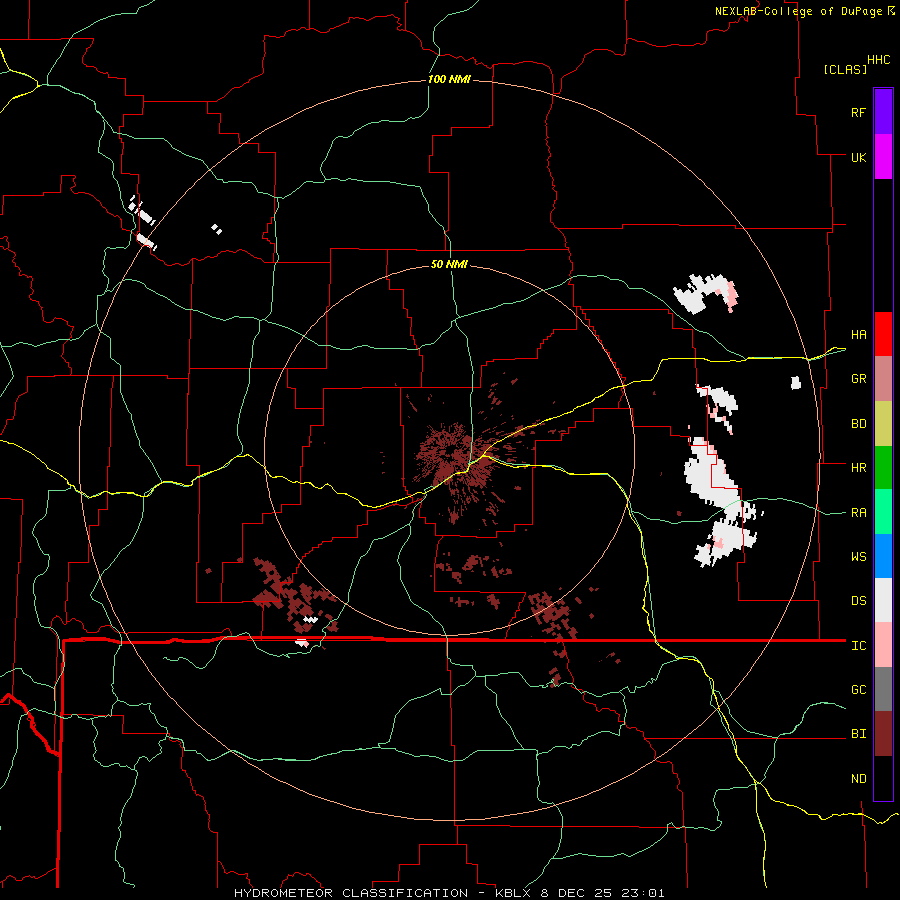Select the BD yellow legend block
900x900 pixels.
click(x=883, y=424)
